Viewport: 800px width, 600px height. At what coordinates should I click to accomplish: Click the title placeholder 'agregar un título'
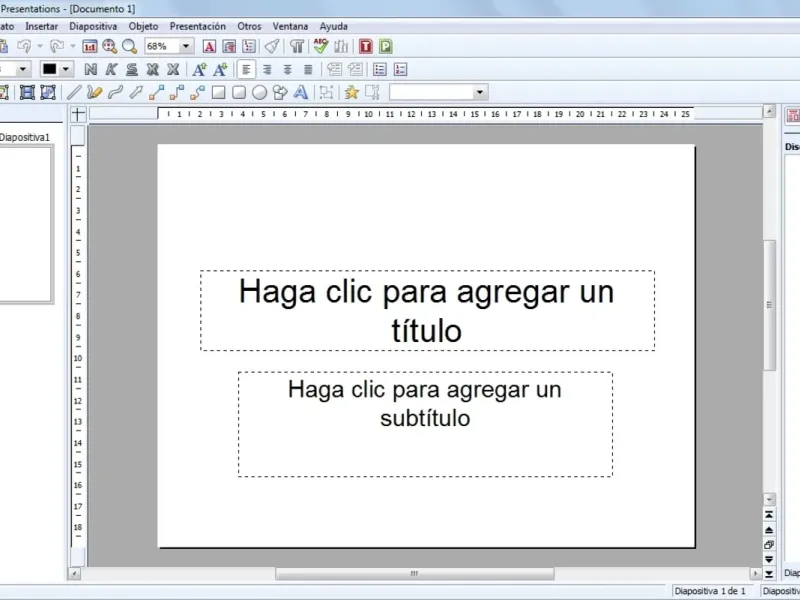pyautogui.click(x=427, y=310)
